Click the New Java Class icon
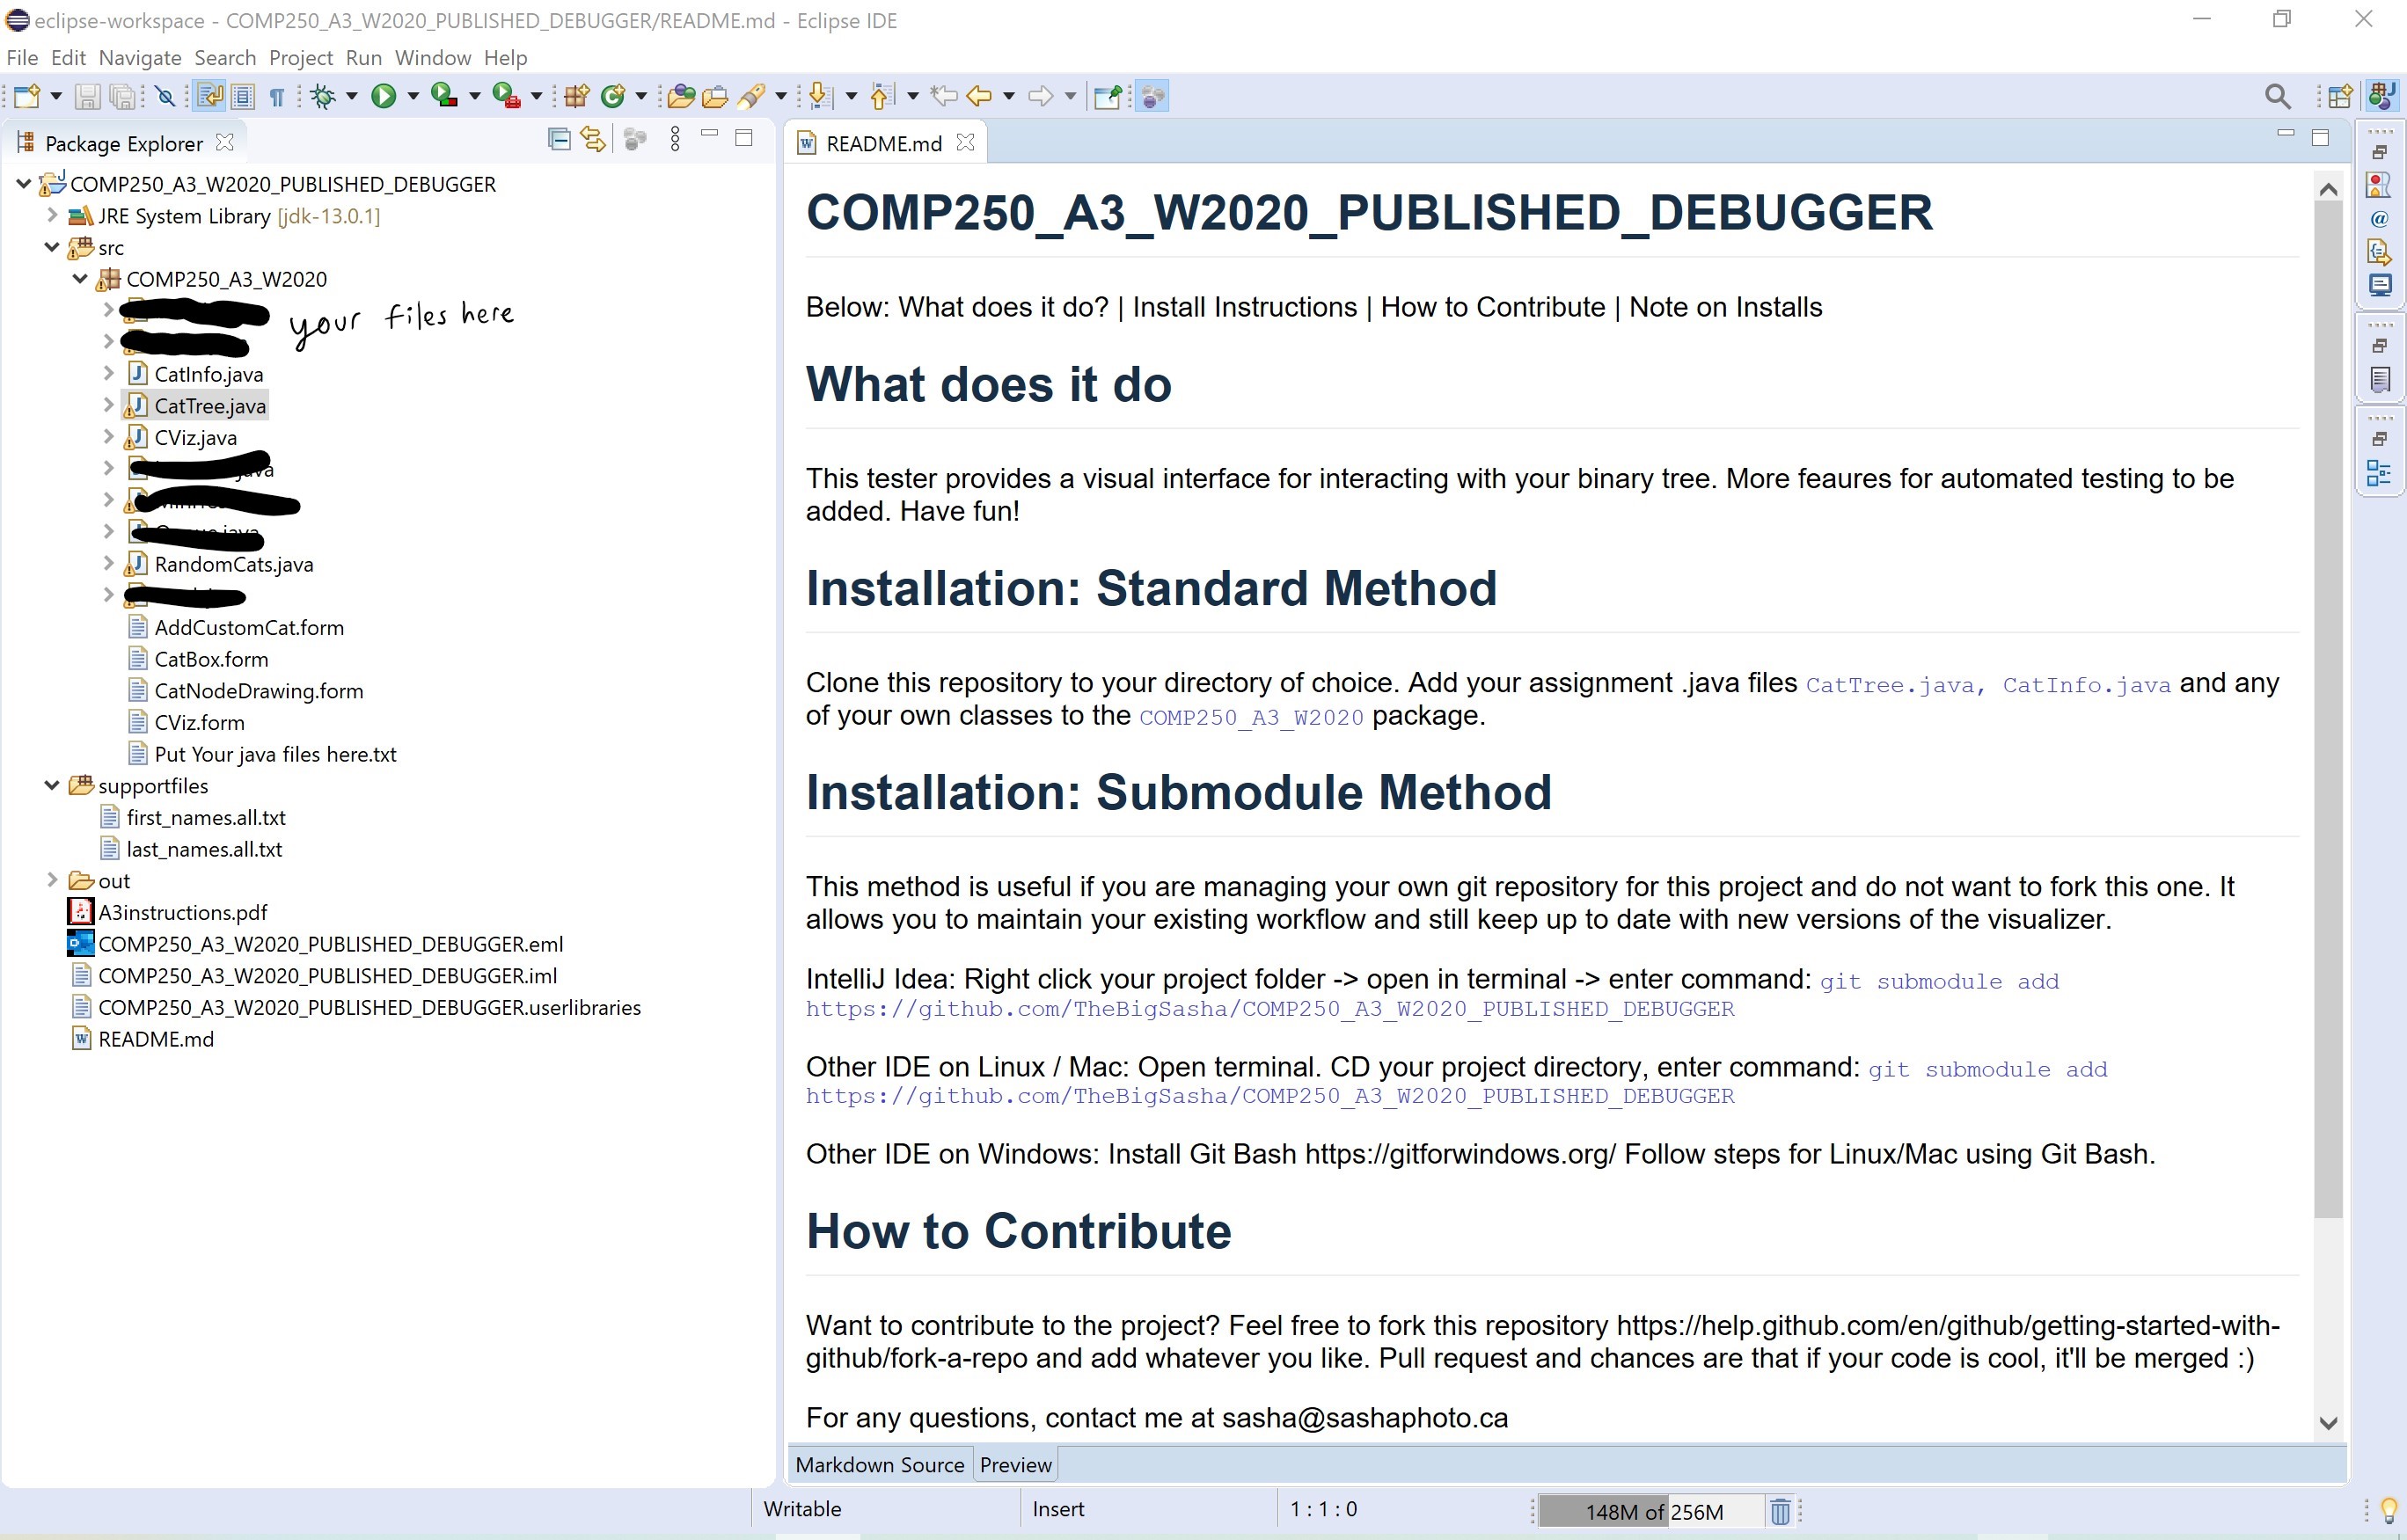This screenshot has width=2407, height=1540. coord(613,96)
